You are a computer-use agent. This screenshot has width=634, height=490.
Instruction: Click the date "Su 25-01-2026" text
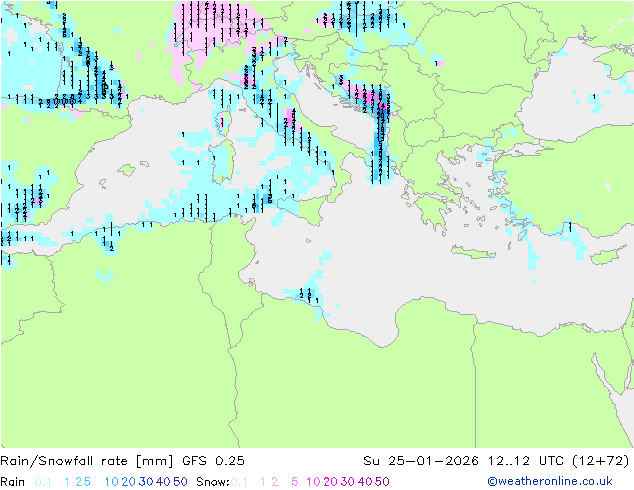[x=421, y=461]
